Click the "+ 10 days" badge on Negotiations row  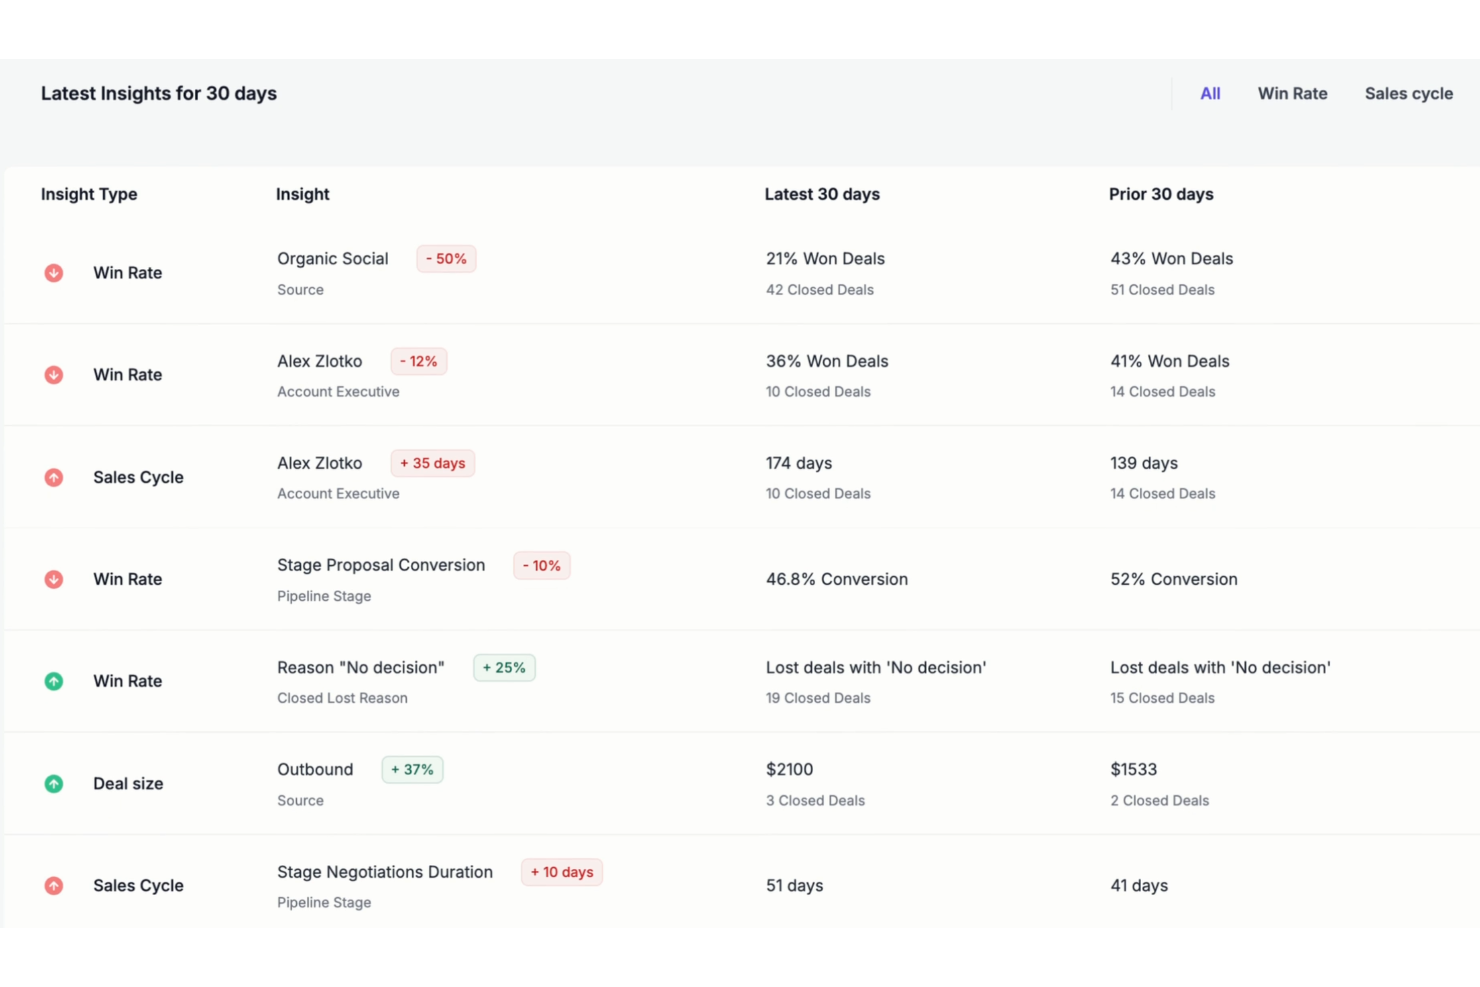tap(562, 872)
